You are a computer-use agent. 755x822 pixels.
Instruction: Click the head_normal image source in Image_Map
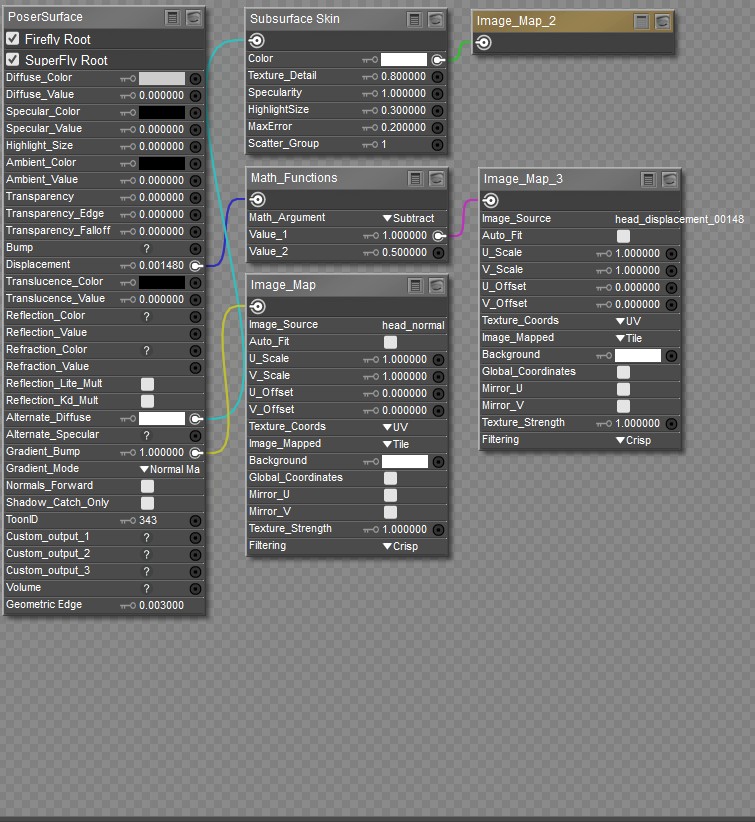pos(413,325)
